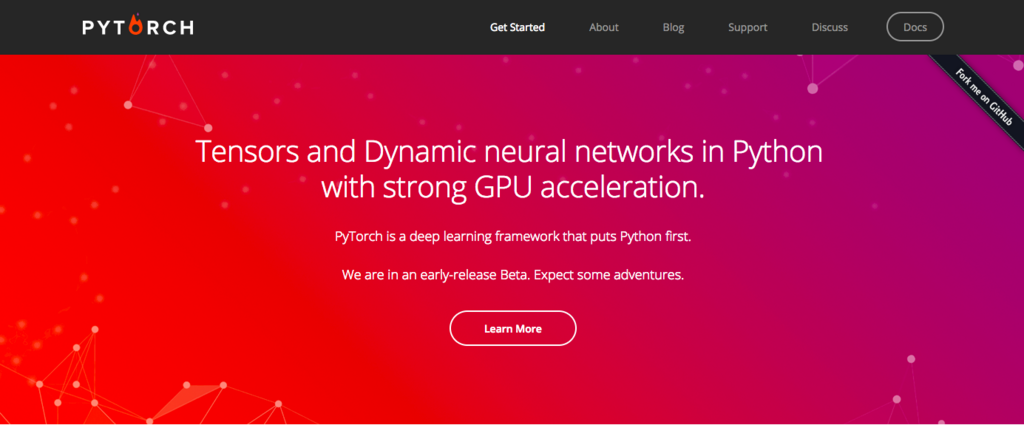Visit the Discuss forum
Image resolution: width=1024 pixels, height=425 pixels.
click(829, 27)
